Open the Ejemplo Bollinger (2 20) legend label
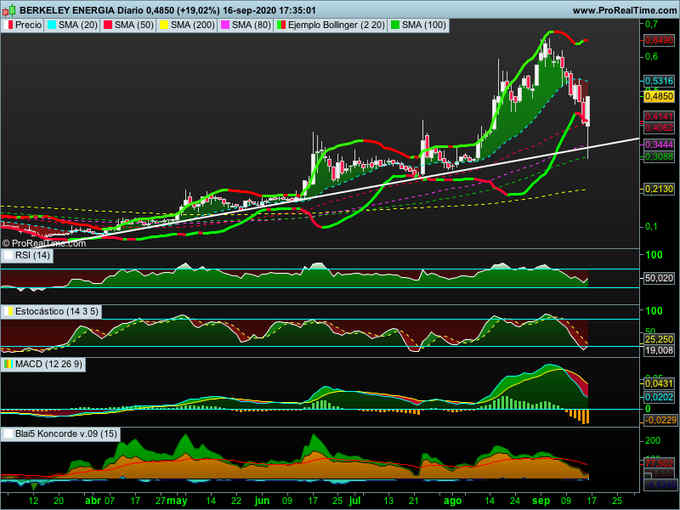This screenshot has height=510, width=680. coord(336,25)
